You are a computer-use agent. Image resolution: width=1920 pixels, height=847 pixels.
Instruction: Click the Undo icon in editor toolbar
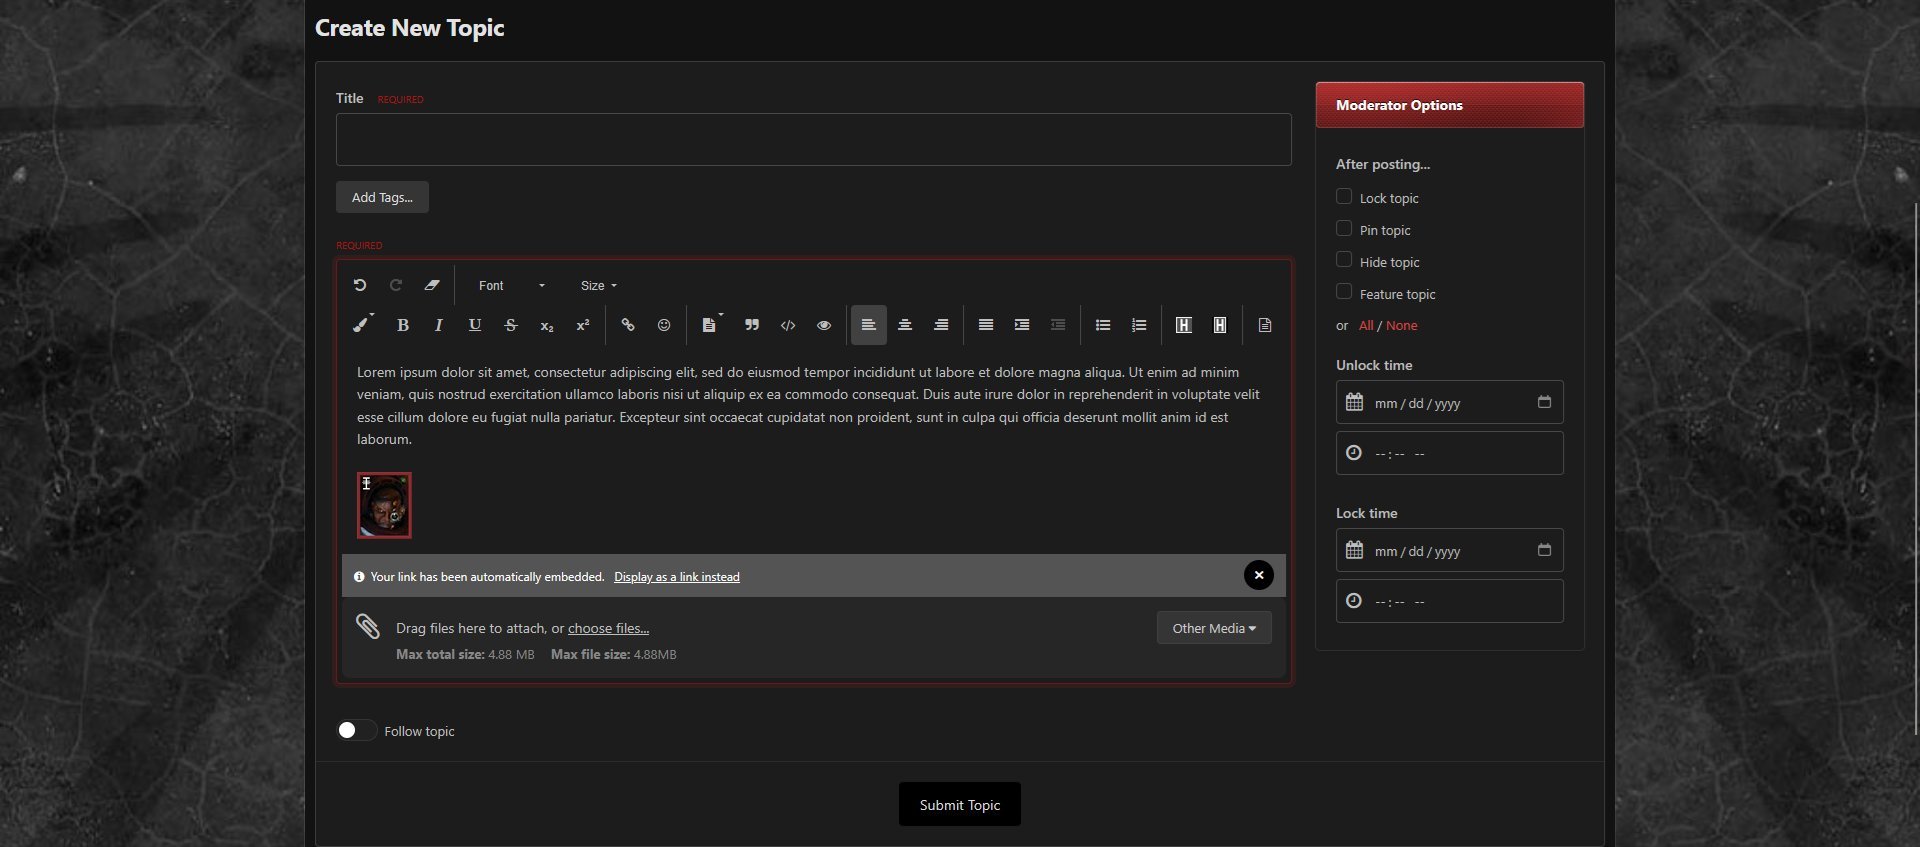360,285
